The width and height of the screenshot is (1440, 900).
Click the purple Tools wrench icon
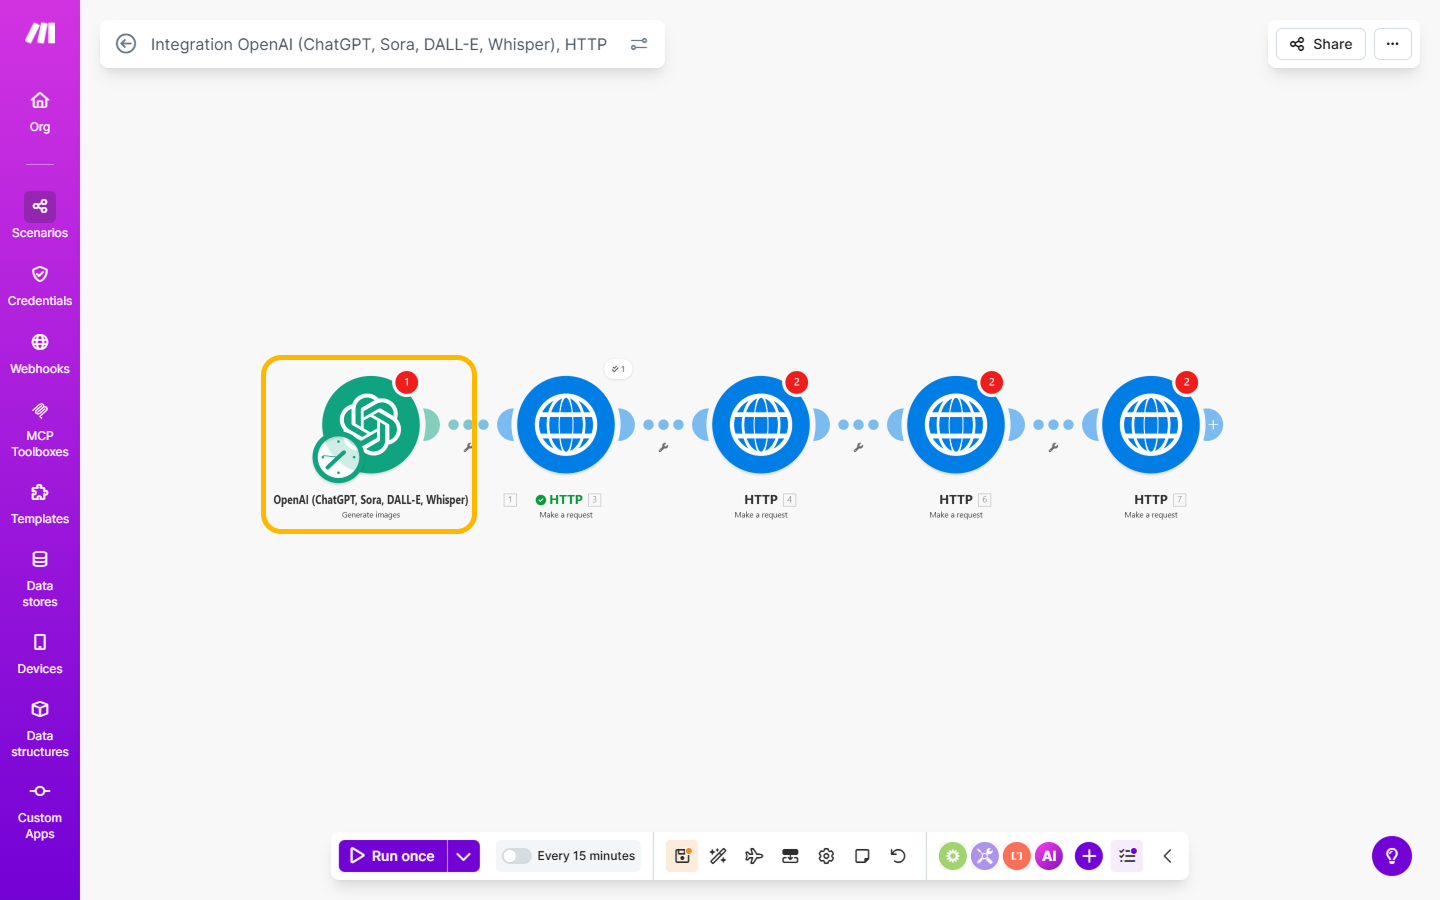984,856
